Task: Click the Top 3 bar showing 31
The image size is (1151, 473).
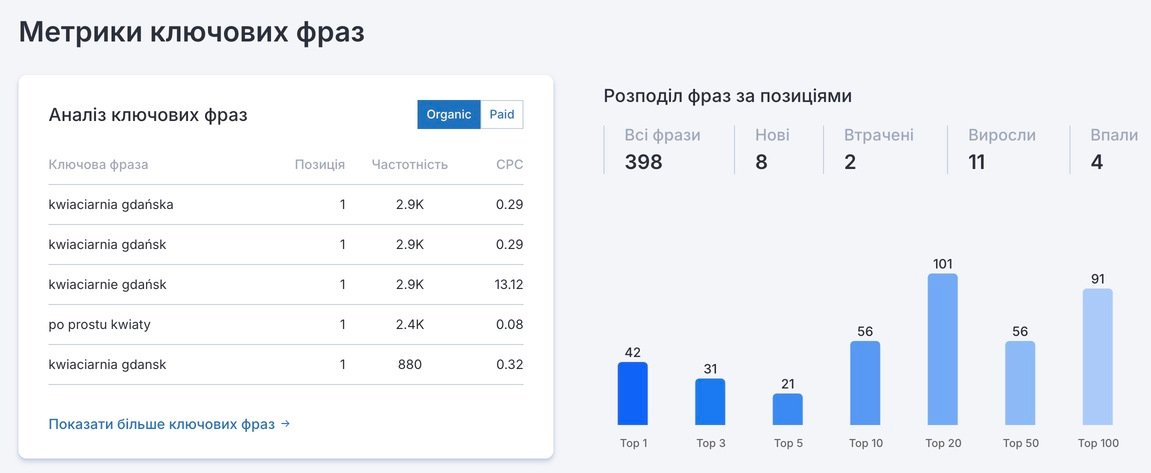Action: point(710,402)
